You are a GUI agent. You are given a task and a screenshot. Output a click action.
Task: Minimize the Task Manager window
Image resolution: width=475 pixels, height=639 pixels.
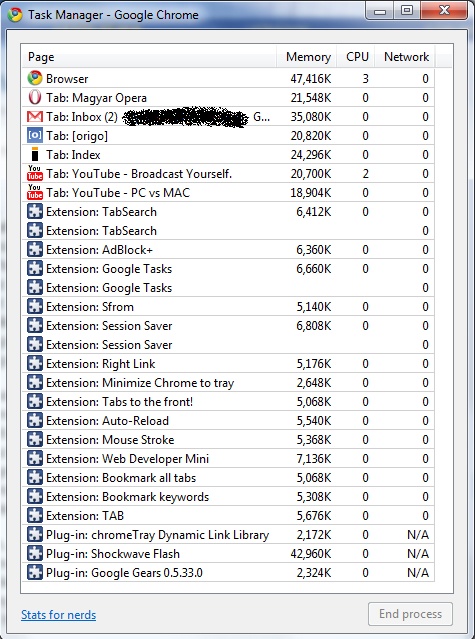(x=380, y=10)
